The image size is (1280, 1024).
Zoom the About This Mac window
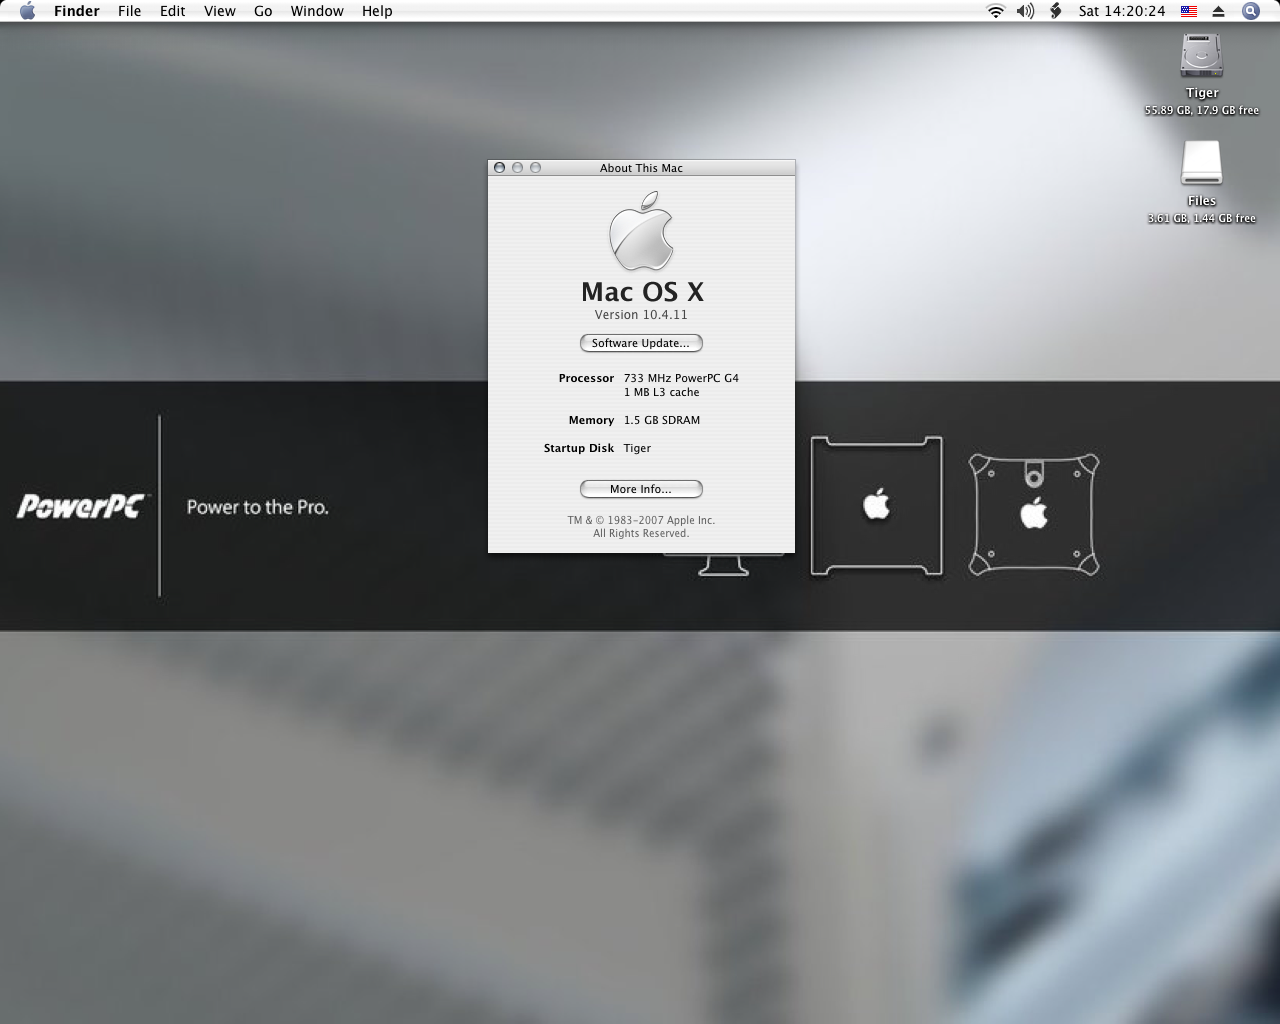coord(535,168)
